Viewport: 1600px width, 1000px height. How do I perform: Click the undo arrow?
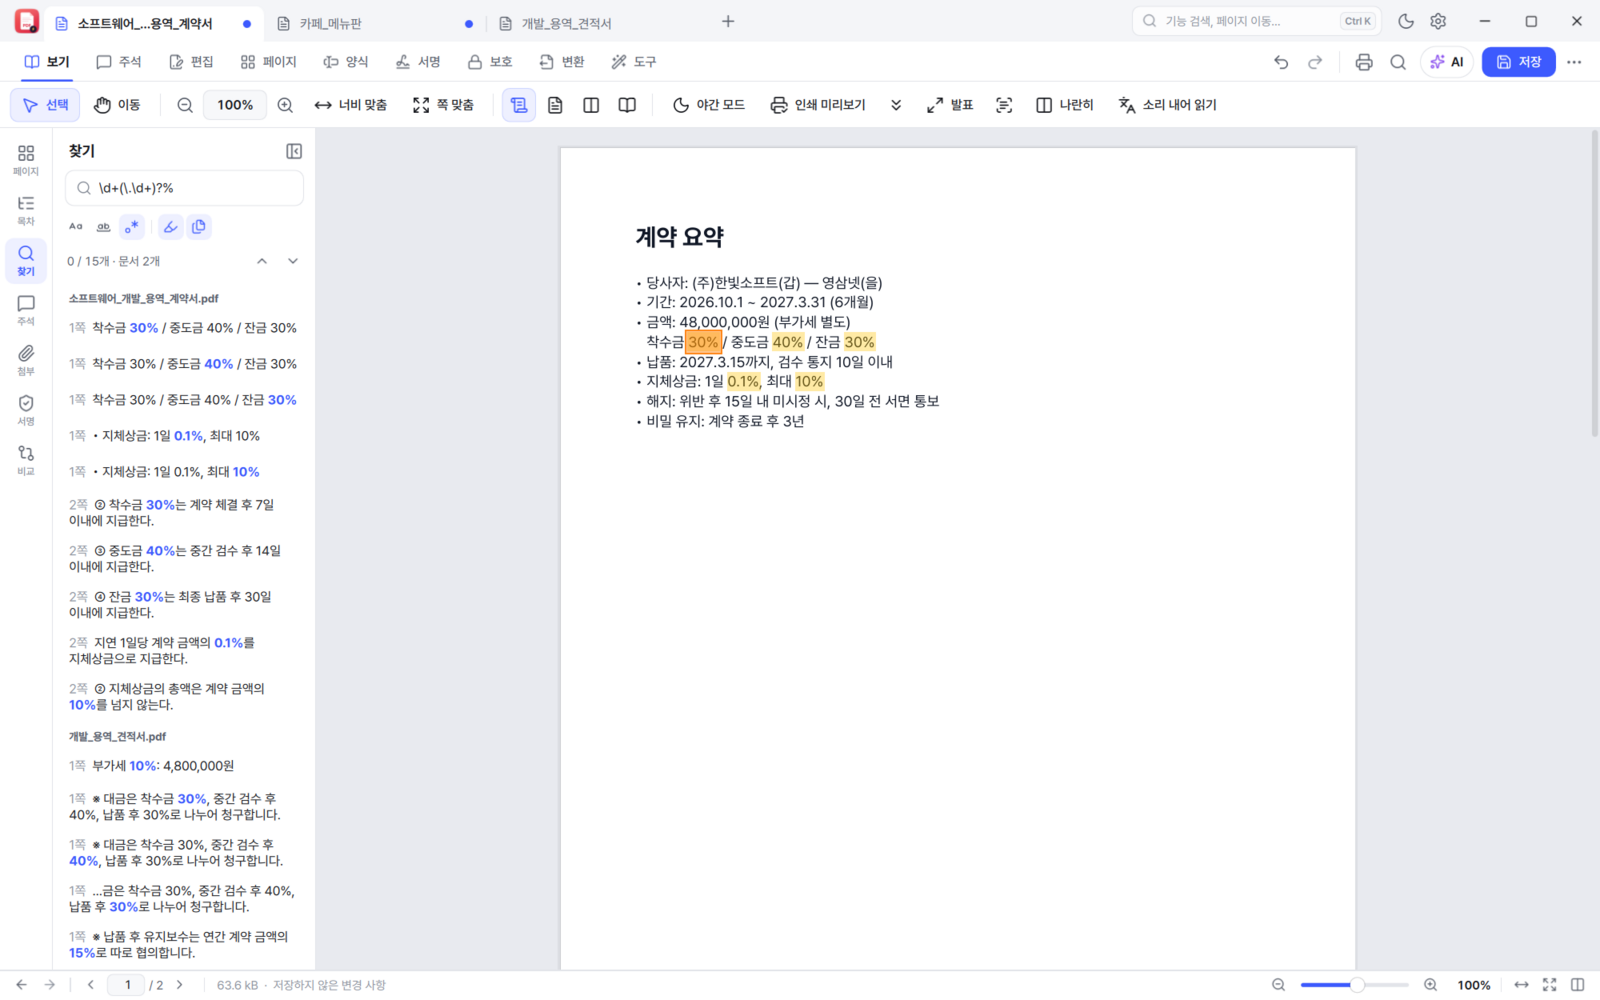click(x=1281, y=62)
